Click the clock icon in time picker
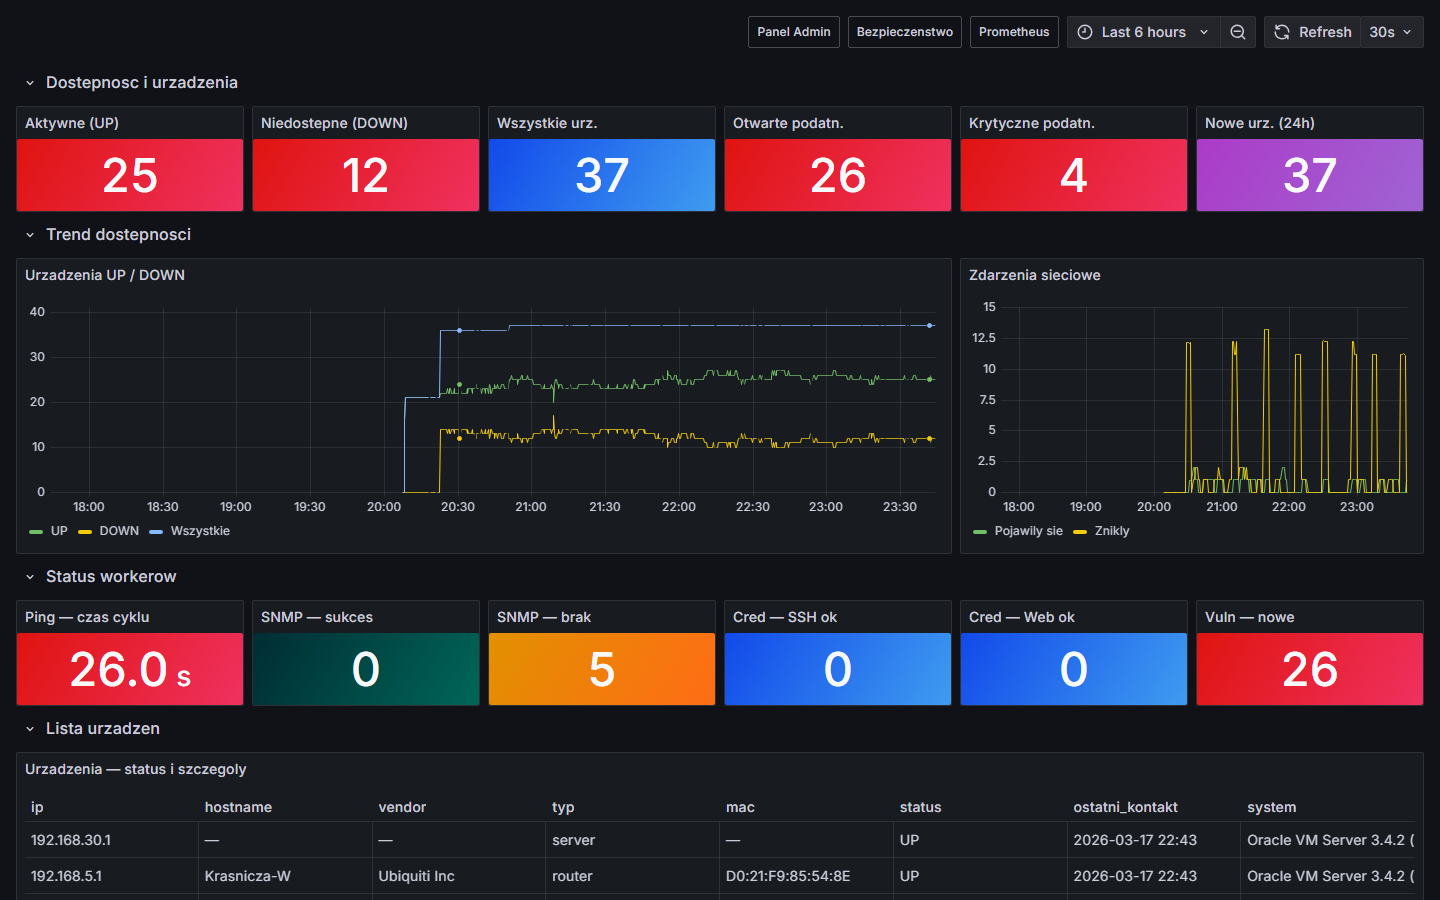 click(x=1085, y=32)
